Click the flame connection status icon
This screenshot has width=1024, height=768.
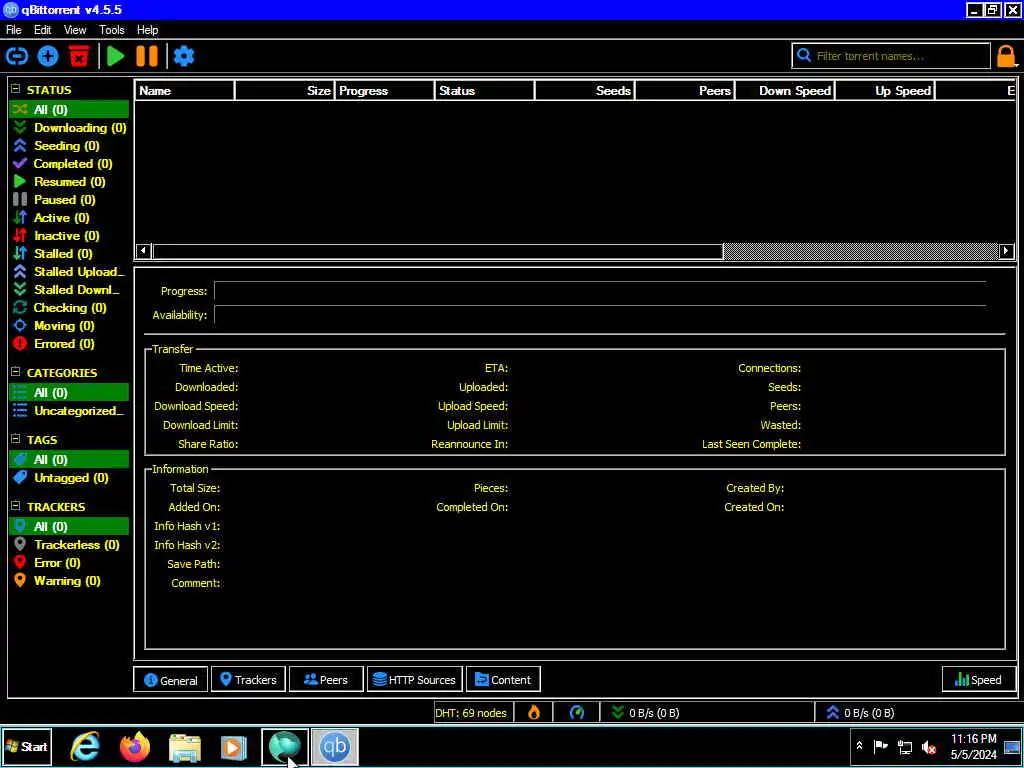[x=534, y=712]
